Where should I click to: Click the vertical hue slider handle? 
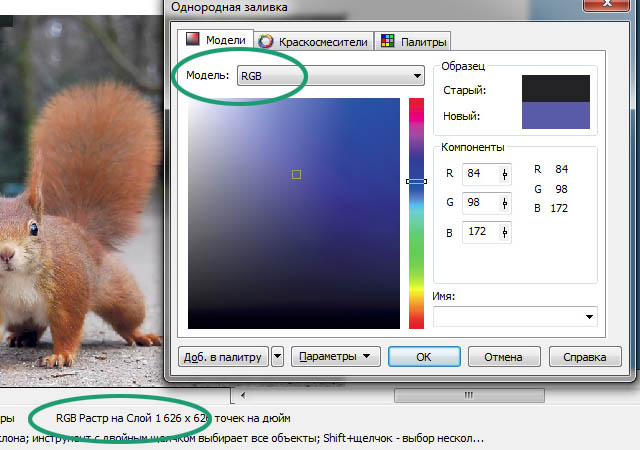[x=416, y=181]
